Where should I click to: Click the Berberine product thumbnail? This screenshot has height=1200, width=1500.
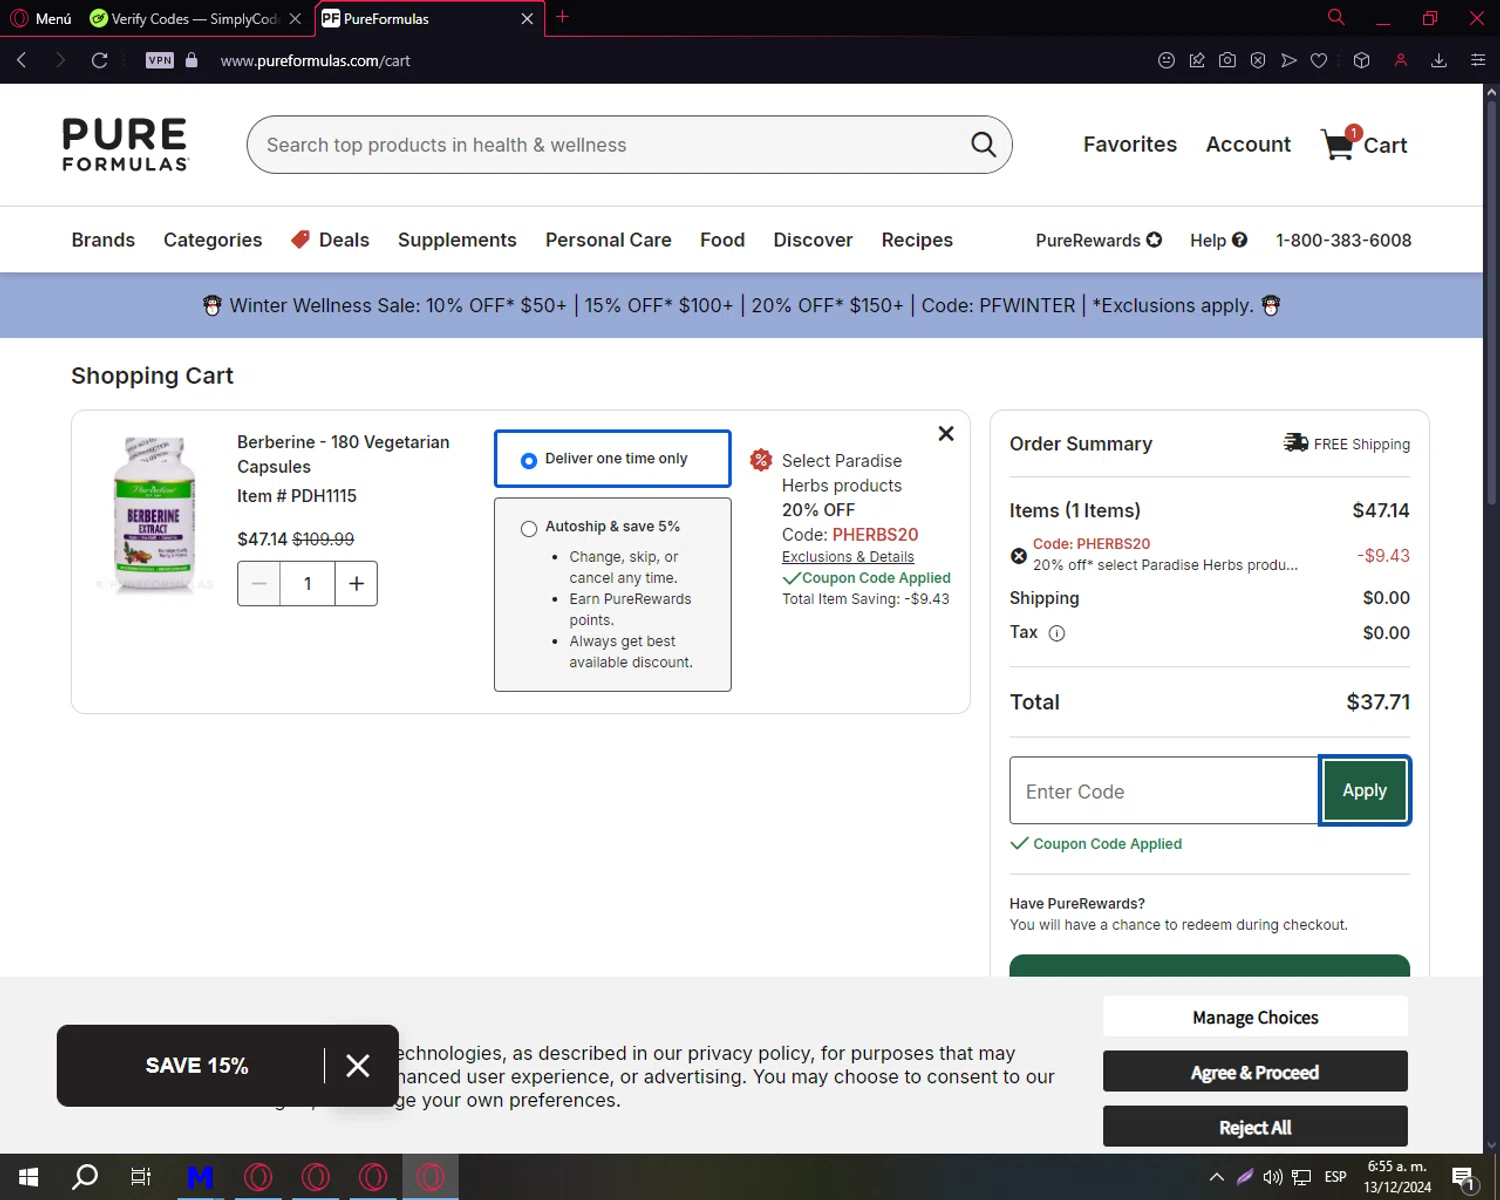[x=153, y=515]
